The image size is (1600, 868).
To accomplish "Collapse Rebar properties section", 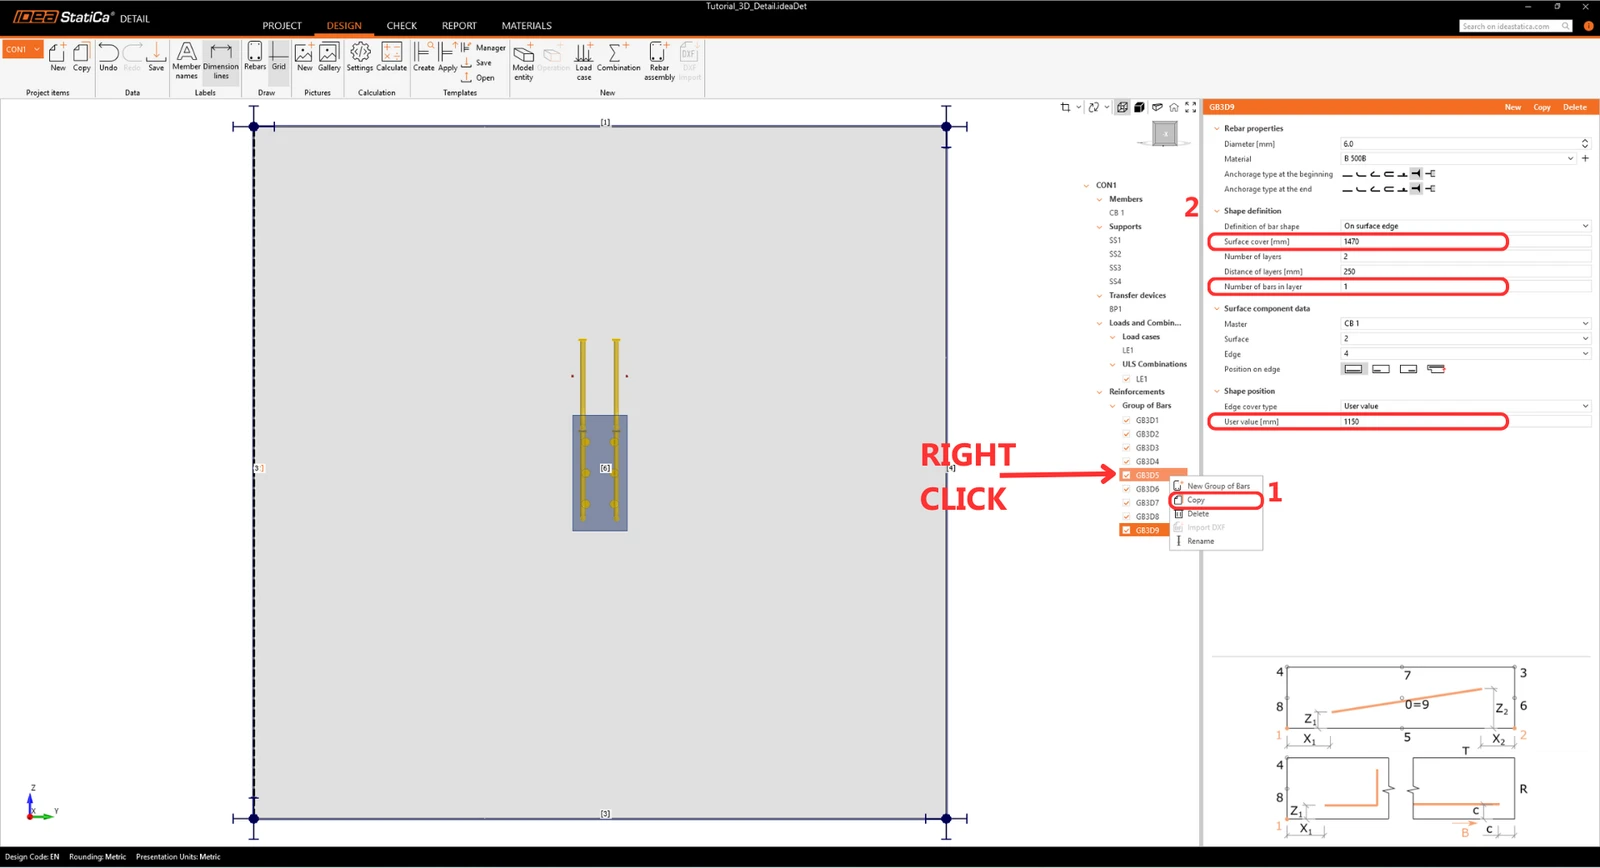I will pyautogui.click(x=1217, y=128).
